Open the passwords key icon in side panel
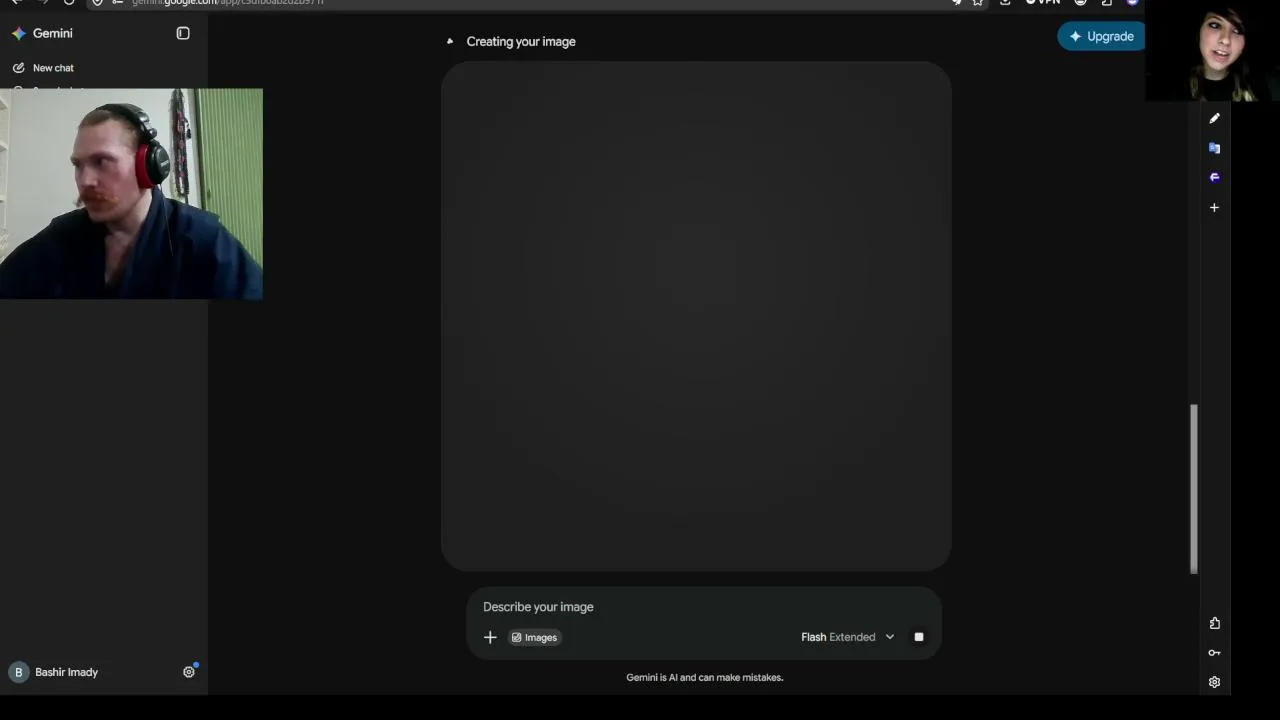The height and width of the screenshot is (720, 1280). [1214, 653]
